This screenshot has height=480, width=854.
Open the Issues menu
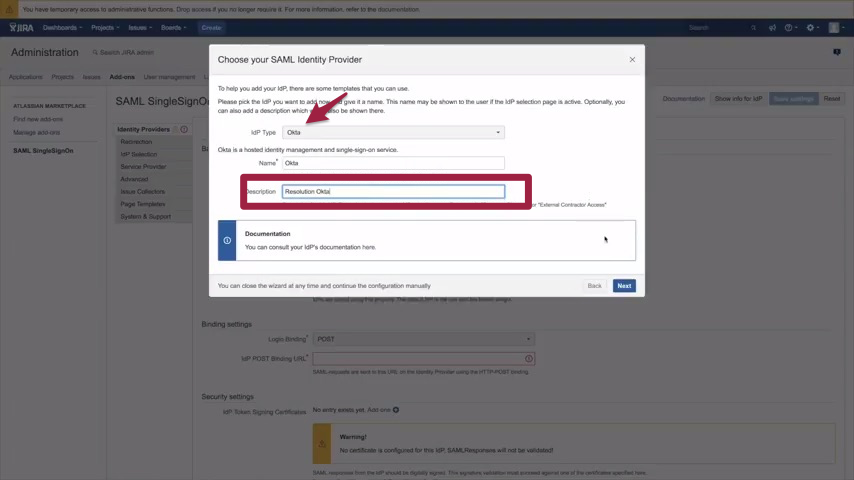[140, 28]
